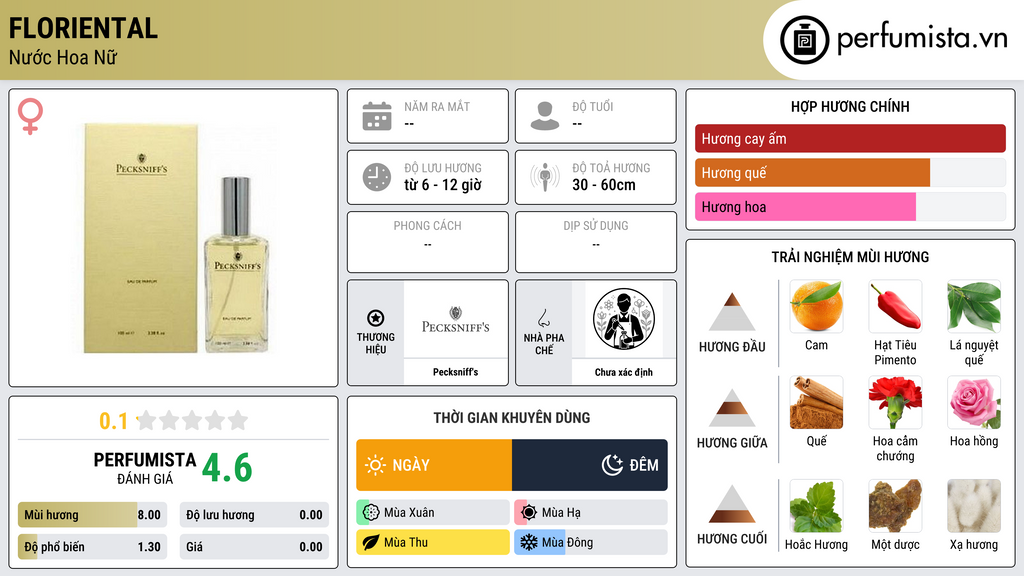Click the pink female gender symbol
This screenshot has width=1024, height=576.
(30, 116)
